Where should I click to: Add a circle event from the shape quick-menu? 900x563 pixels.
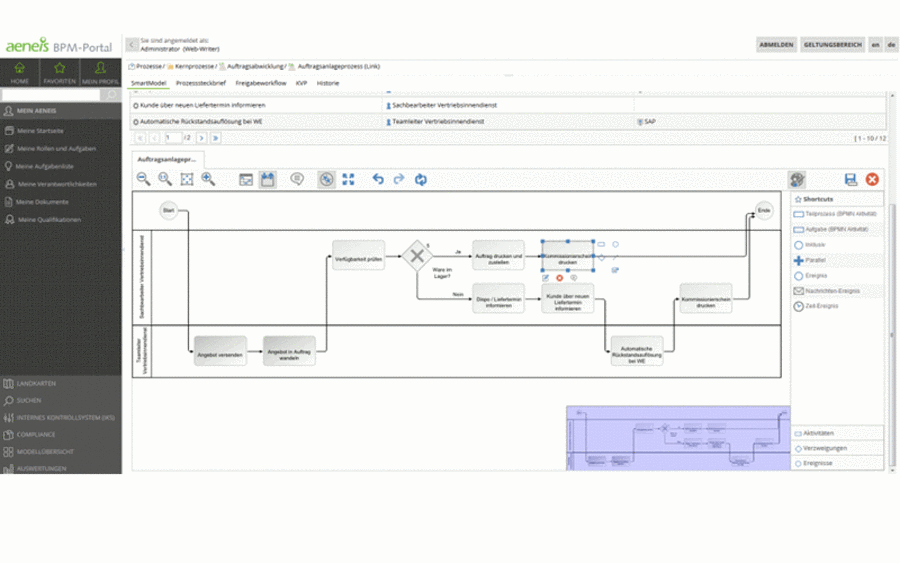tap(615, 244)
